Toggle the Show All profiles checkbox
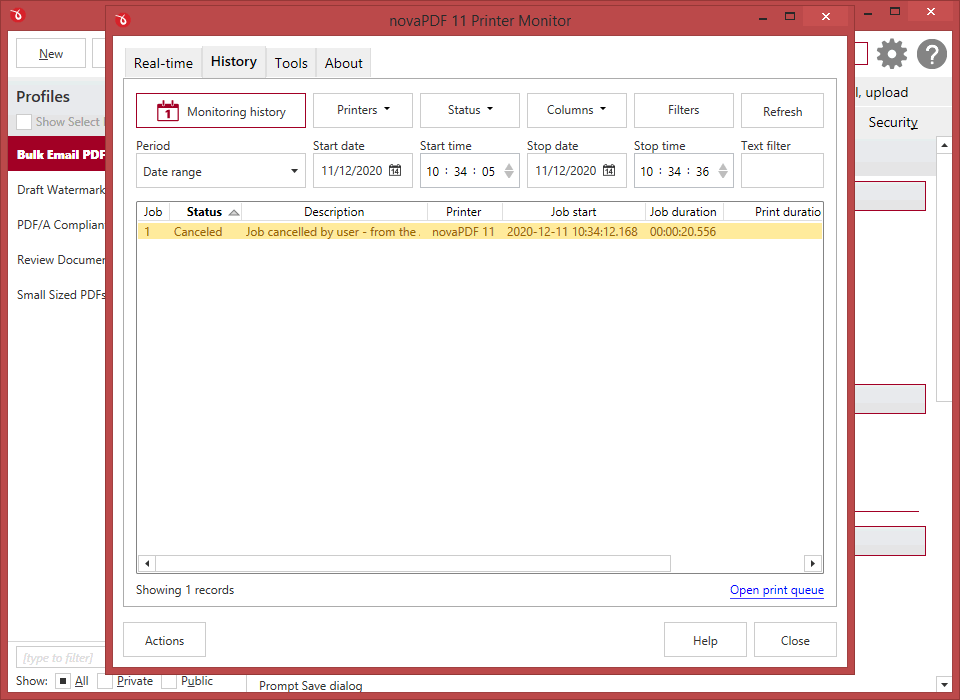The image size is (960, 700). (x=62, y=681)
